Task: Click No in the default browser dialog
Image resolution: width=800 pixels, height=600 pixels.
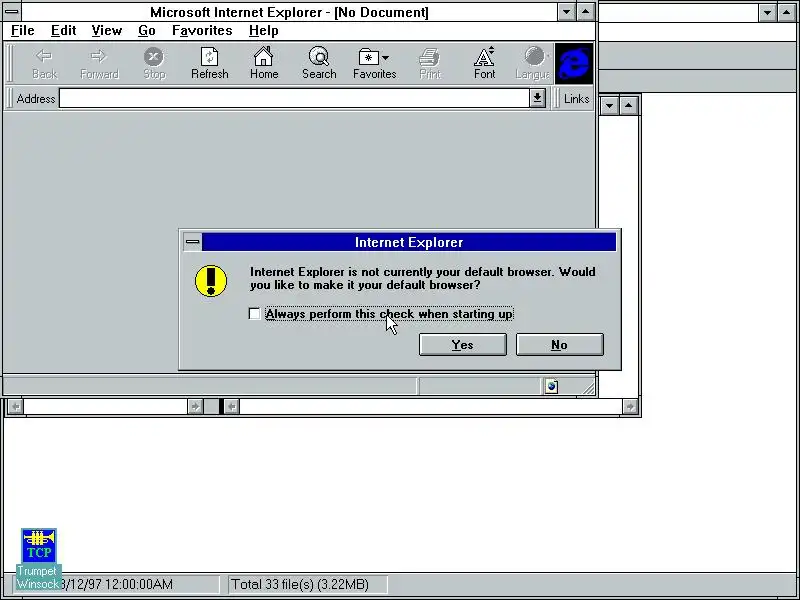Action: [x=560, y=344]
